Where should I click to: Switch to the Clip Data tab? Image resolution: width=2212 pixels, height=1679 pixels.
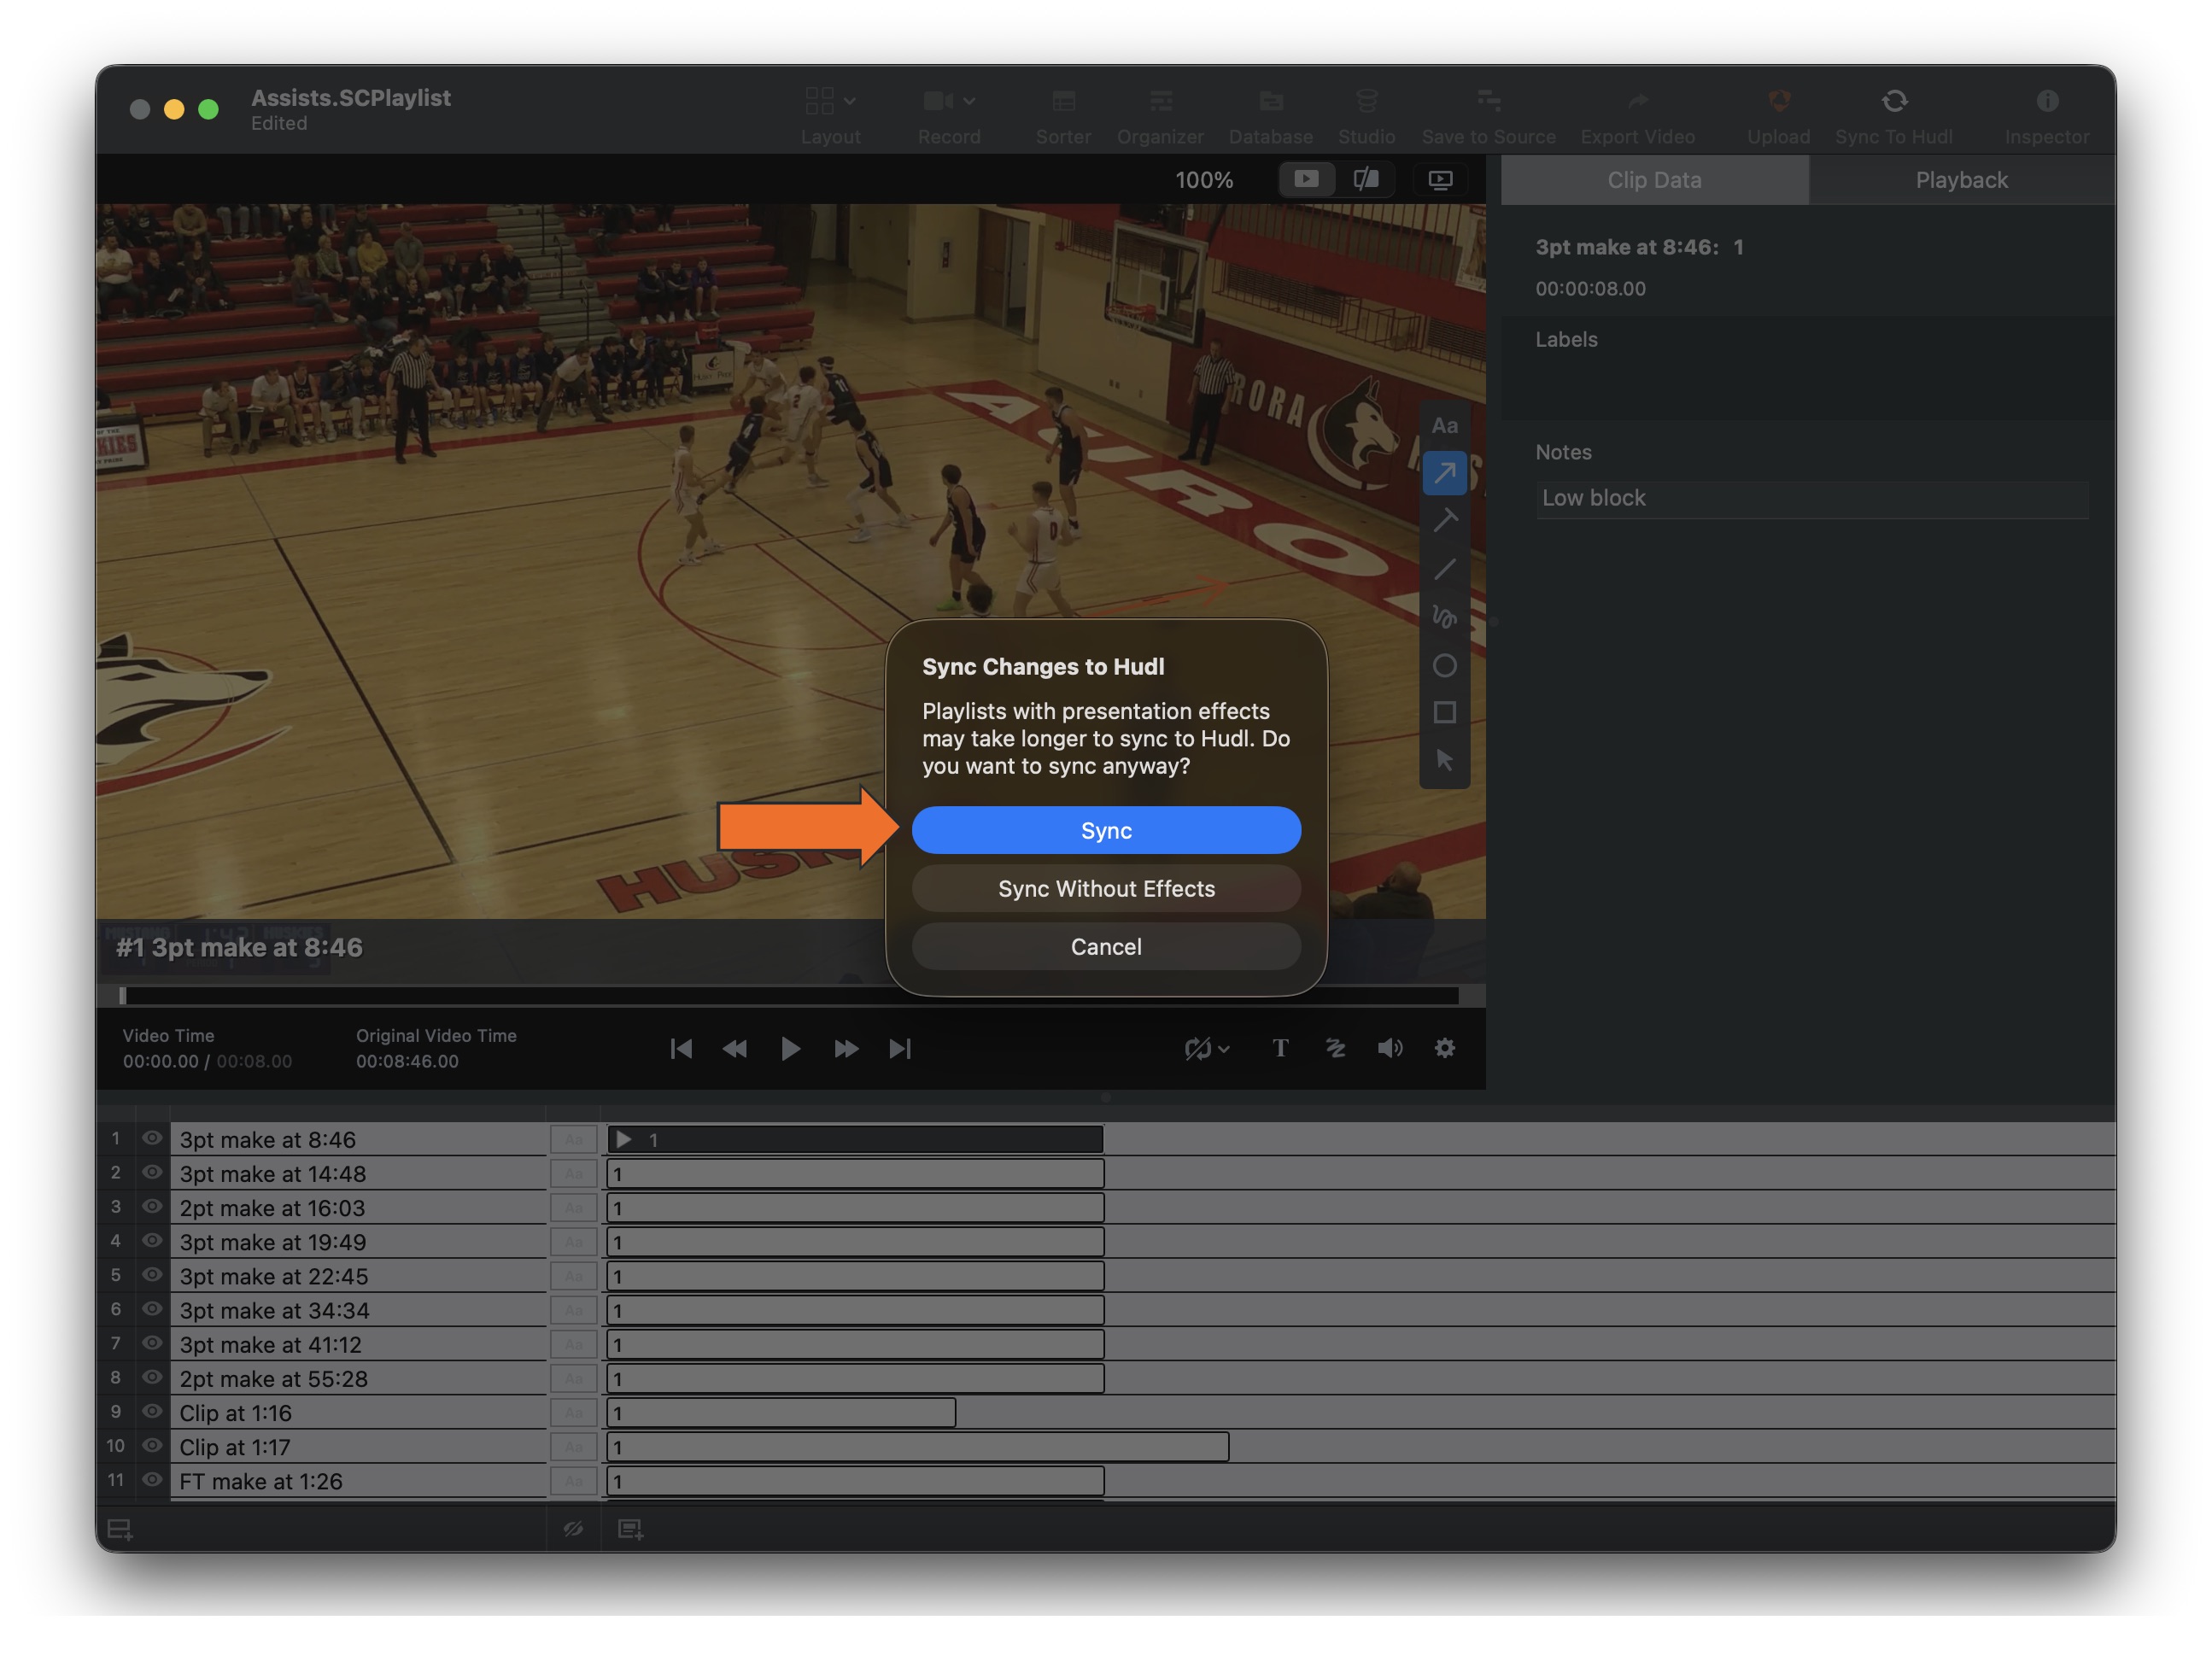coord(1654,181)
